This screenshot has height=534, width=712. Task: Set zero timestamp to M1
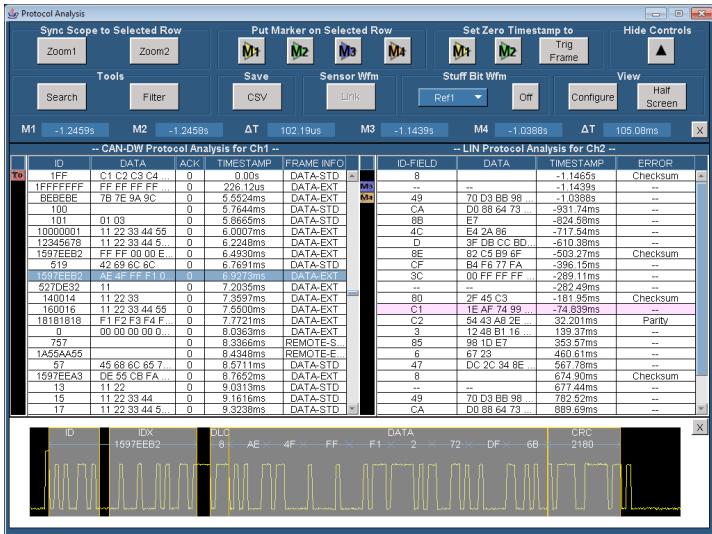[x=462, y=51]
